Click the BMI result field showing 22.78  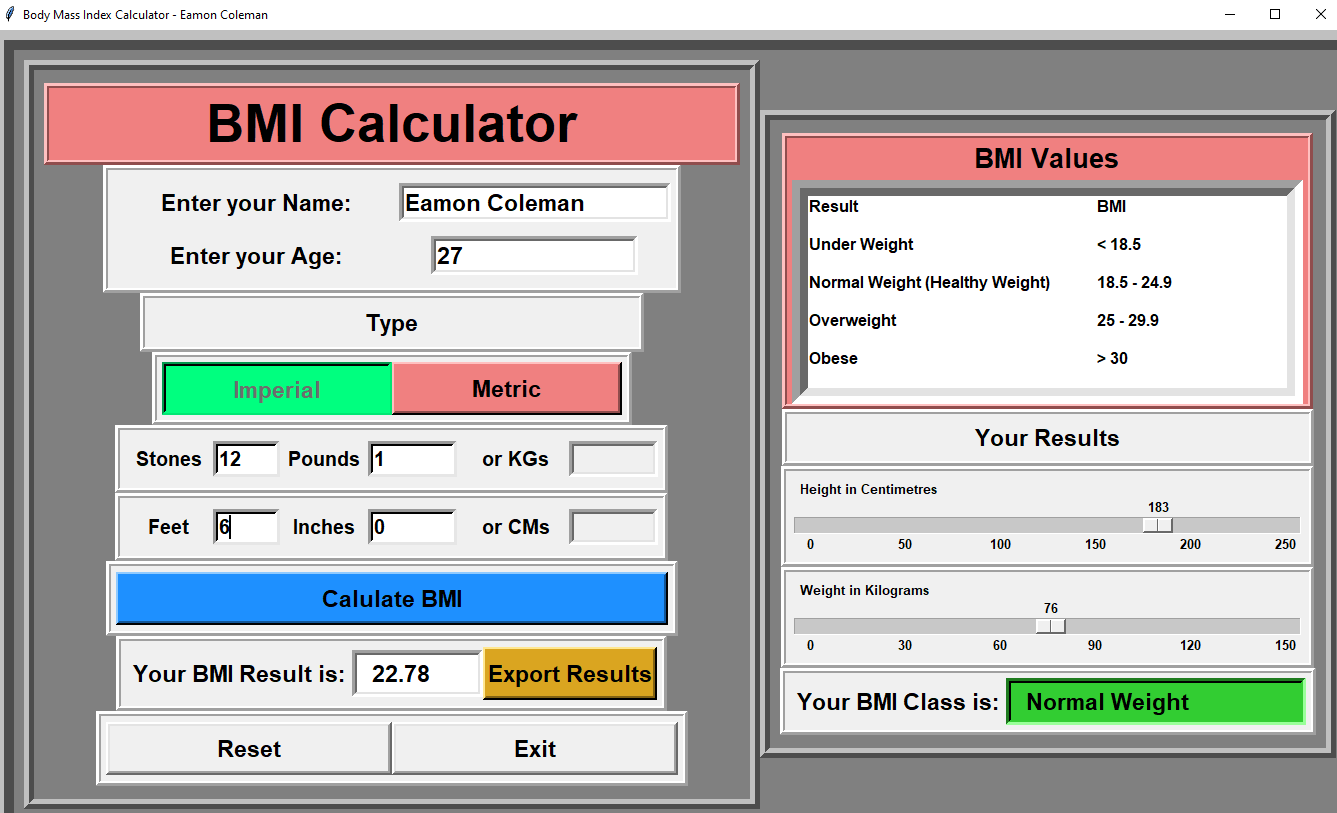pyautogui.click(x=416, y=674)
